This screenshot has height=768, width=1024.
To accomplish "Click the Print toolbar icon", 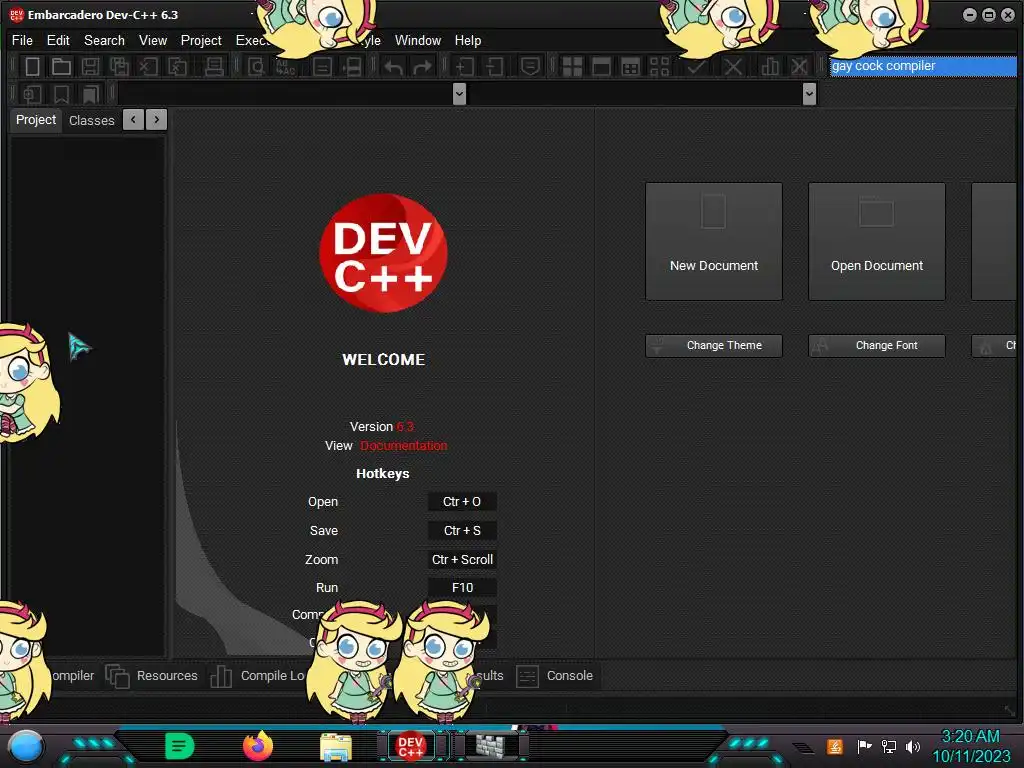I will (x=214, y=67).
